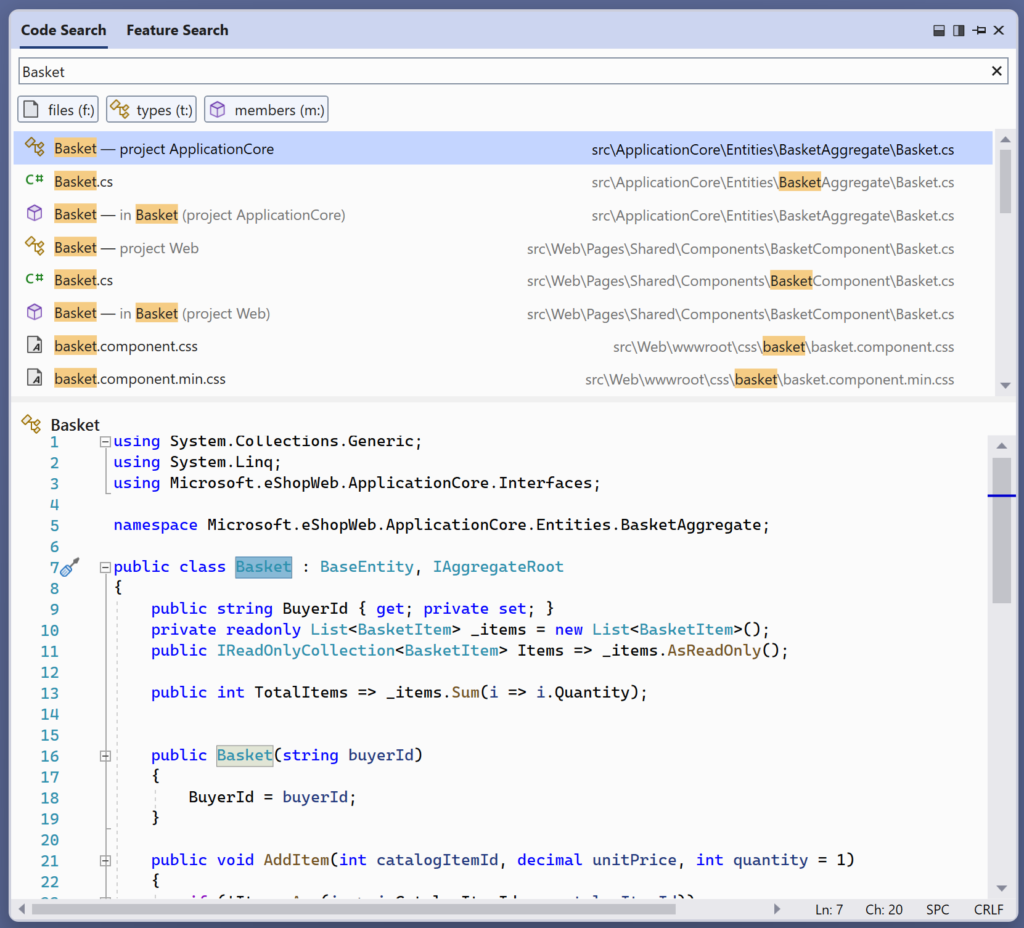The width and height of the screenshot is (1024, 928).
Task: Select the class icon on Basket — project Web
Action: (34, 246)
